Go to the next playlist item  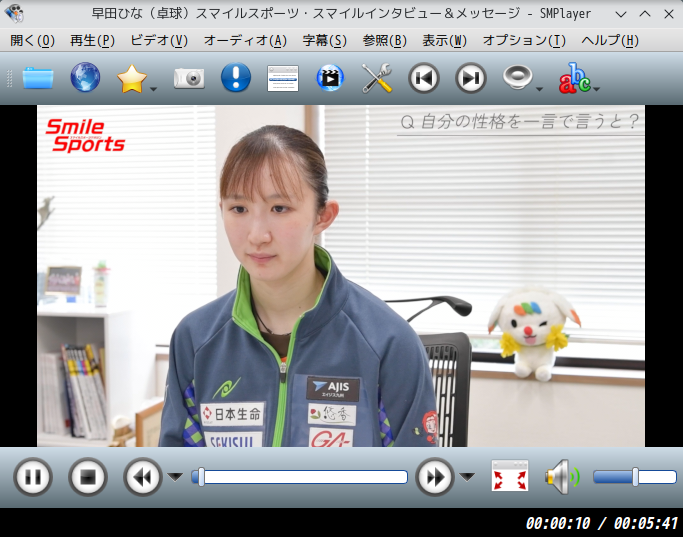coord(470,78)
